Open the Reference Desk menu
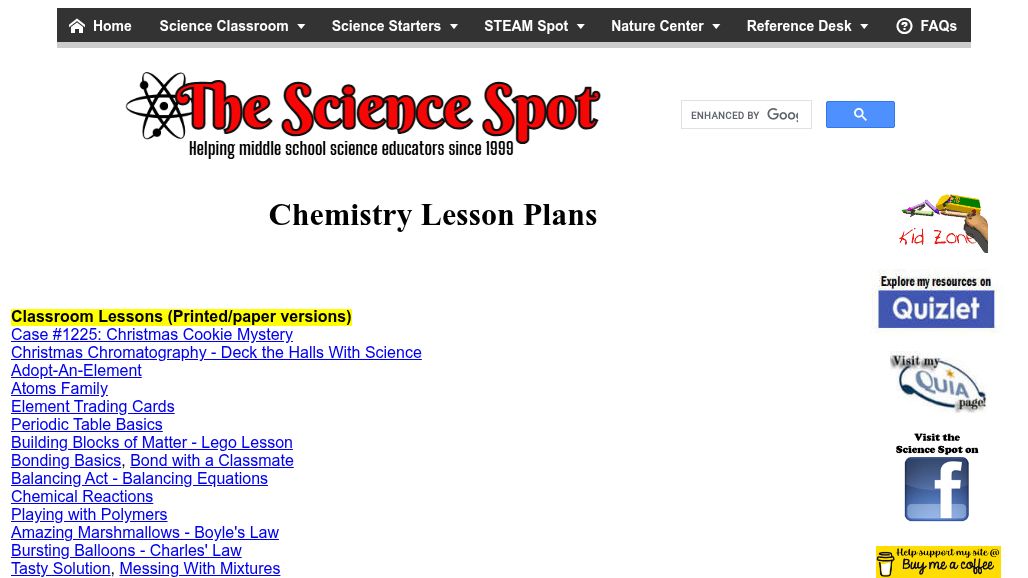Screen dimensions: 1028x578 pyautogui.click(x=807, y=26)
